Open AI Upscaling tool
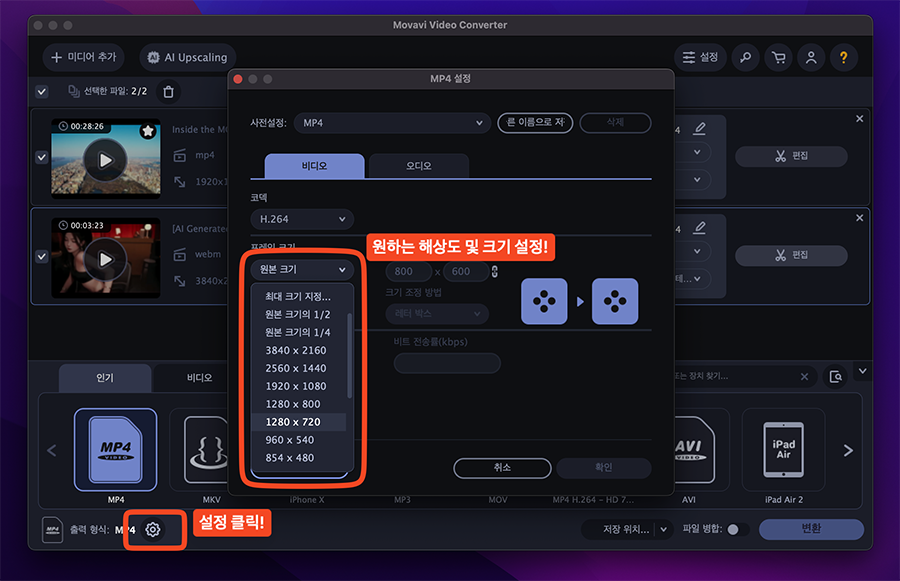Viewport: 900px width, 581px height. pos(188,57)
